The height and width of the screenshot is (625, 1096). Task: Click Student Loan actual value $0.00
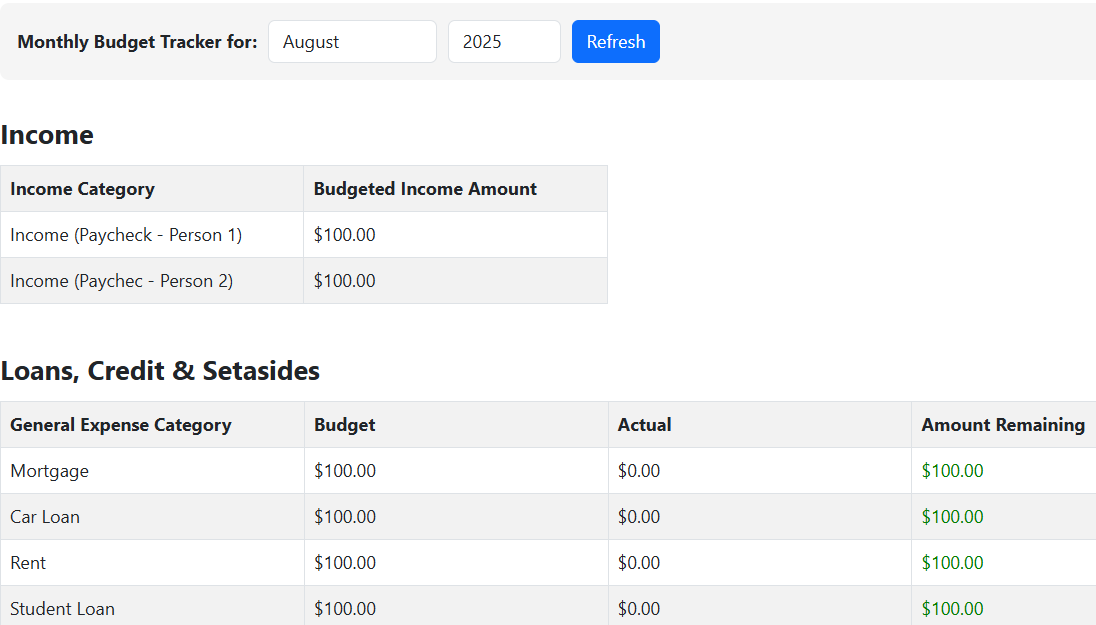639,609
